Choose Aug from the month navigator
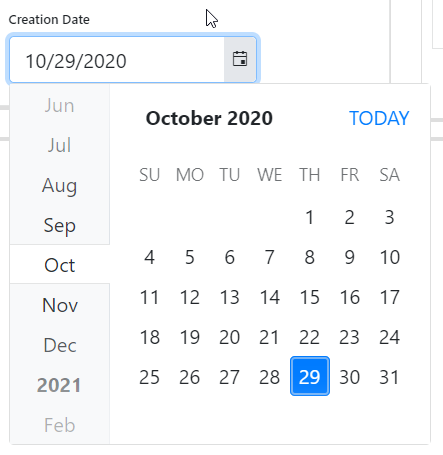Screen dimensions: 443x455 coord(60,185)
